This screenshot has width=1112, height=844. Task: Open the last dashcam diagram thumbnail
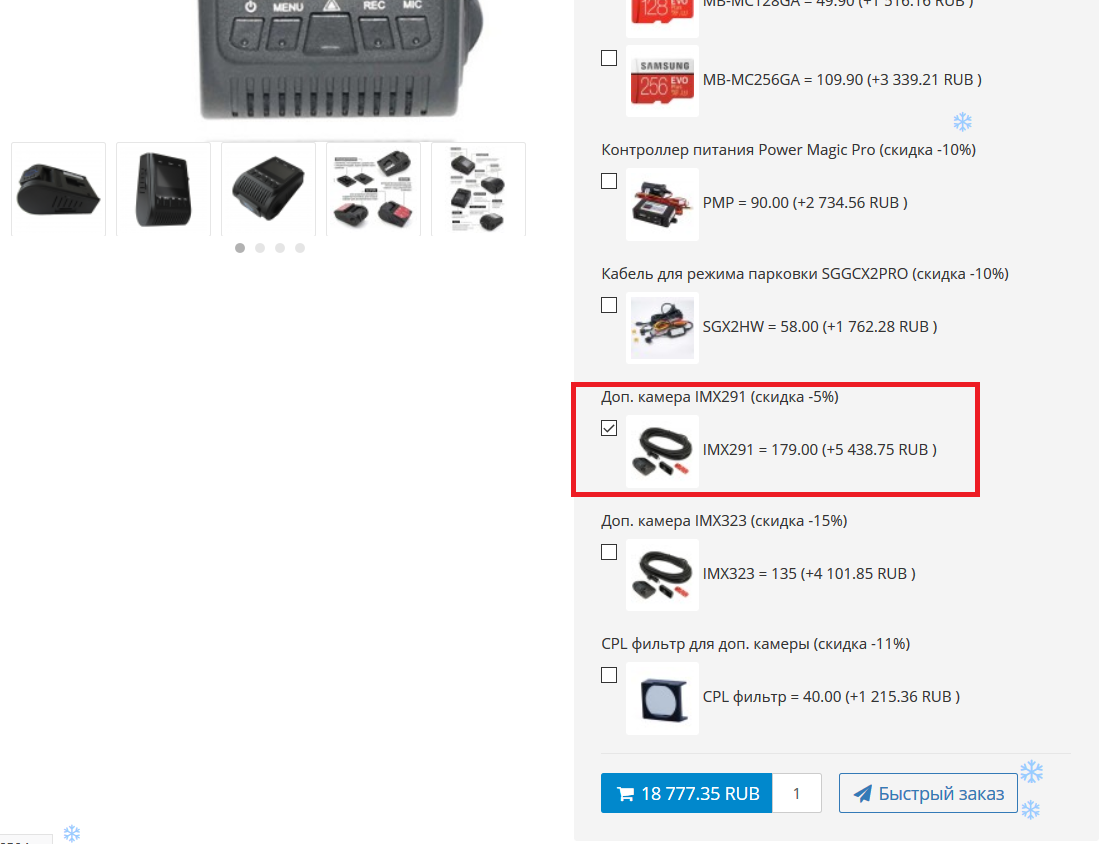click(479, 189)
